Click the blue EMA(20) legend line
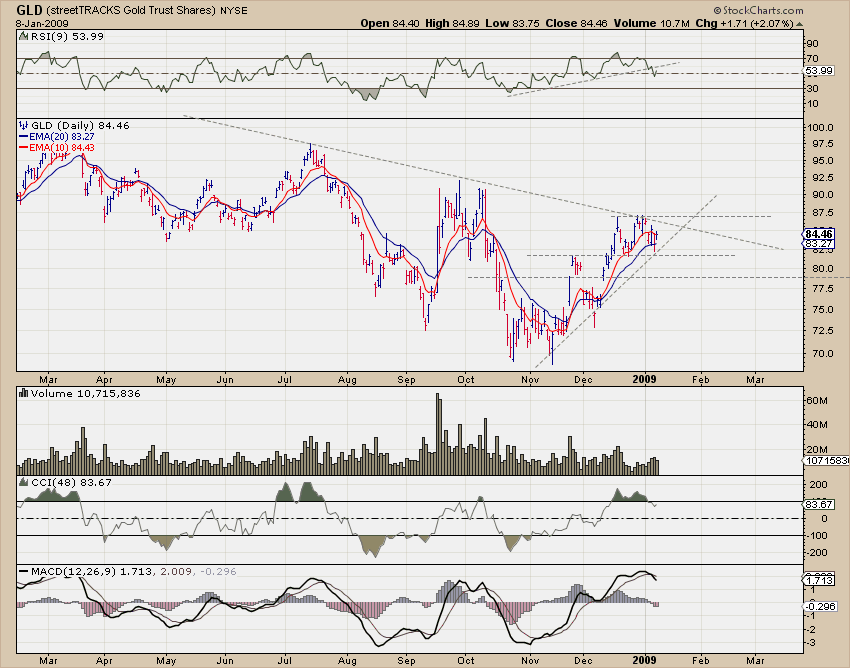The height and width of the screenshot is (668, 850). click(x=23, y=137)
